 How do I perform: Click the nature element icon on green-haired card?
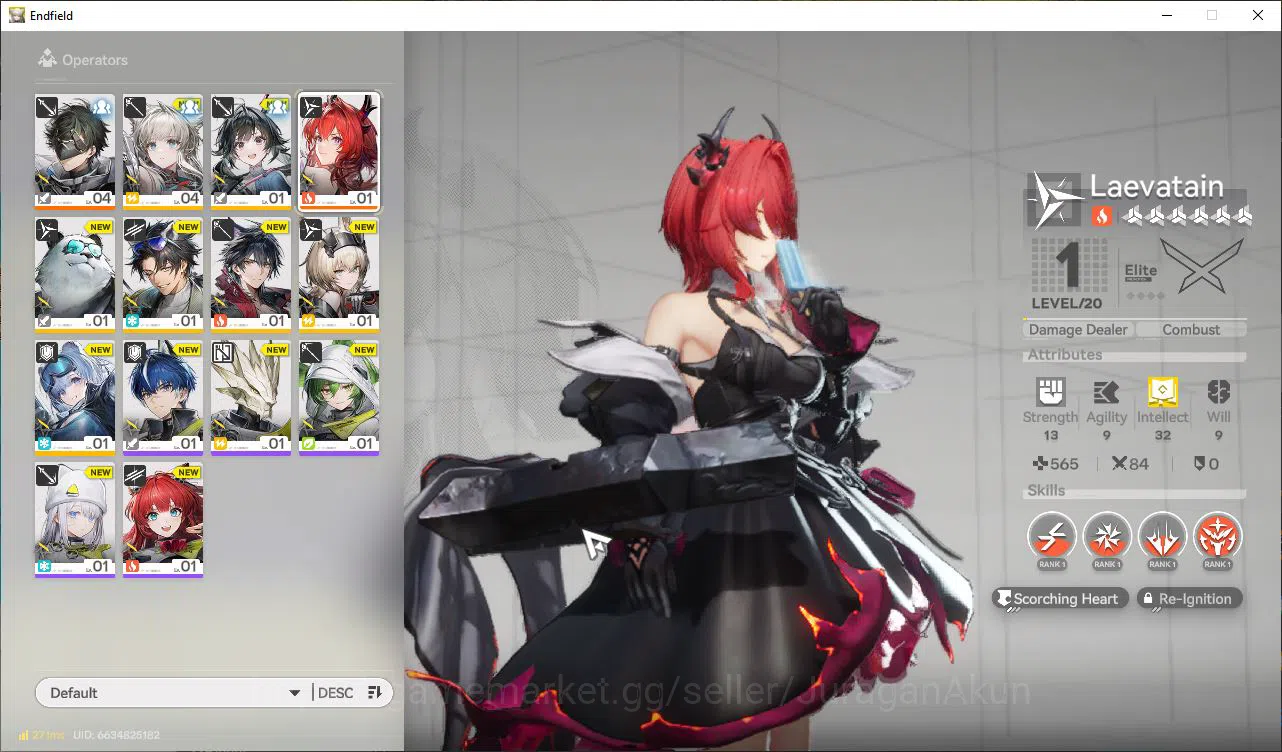pos(308,444)
